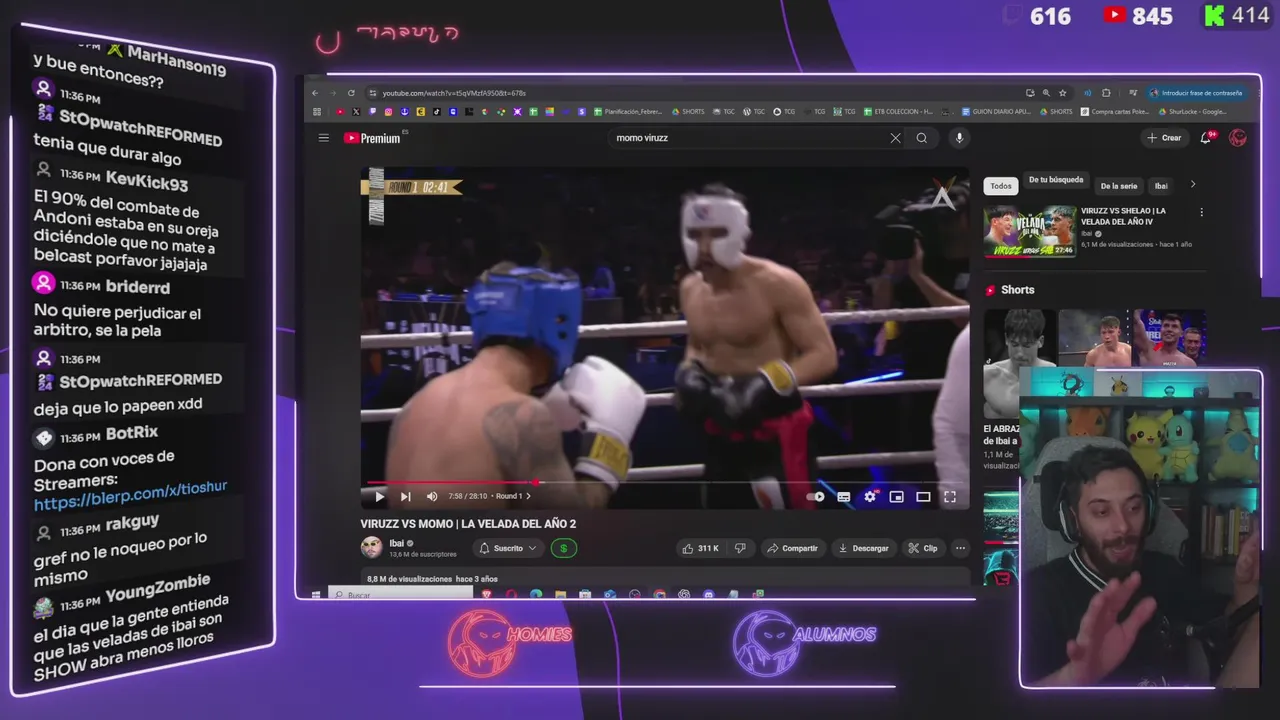
Task: Open options for VIRUZZ VS SHELAO video
Action: click(x=1201, y=212)
